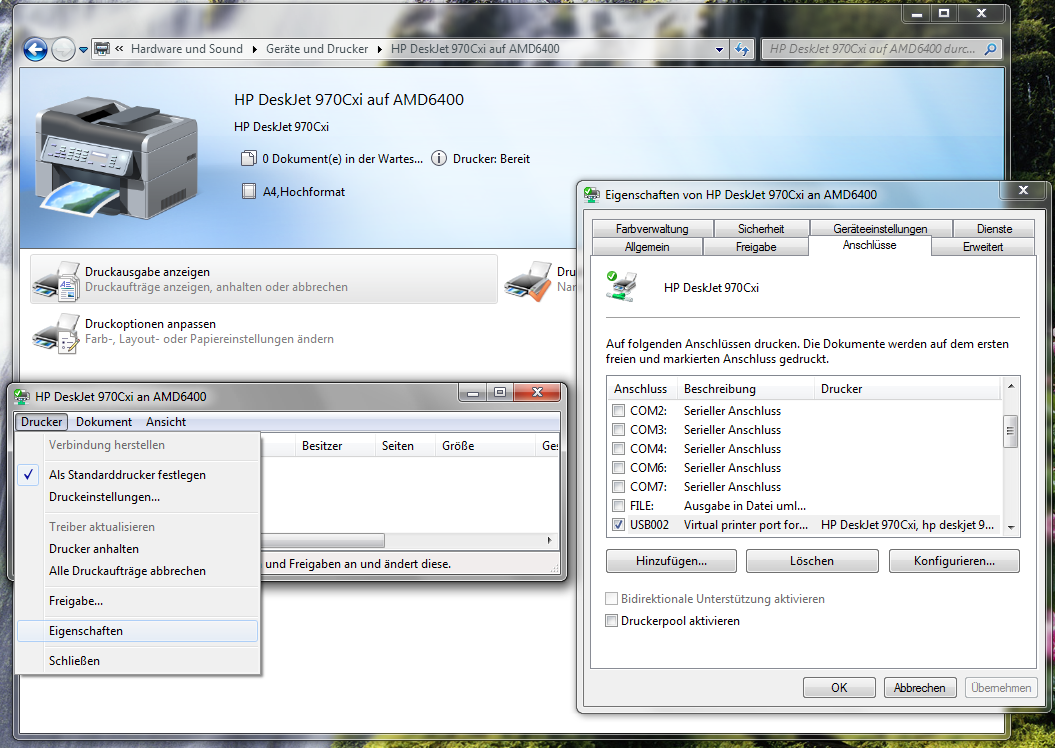Enable 'Druckerpool aktivieren' checkbox

(612, 621)
